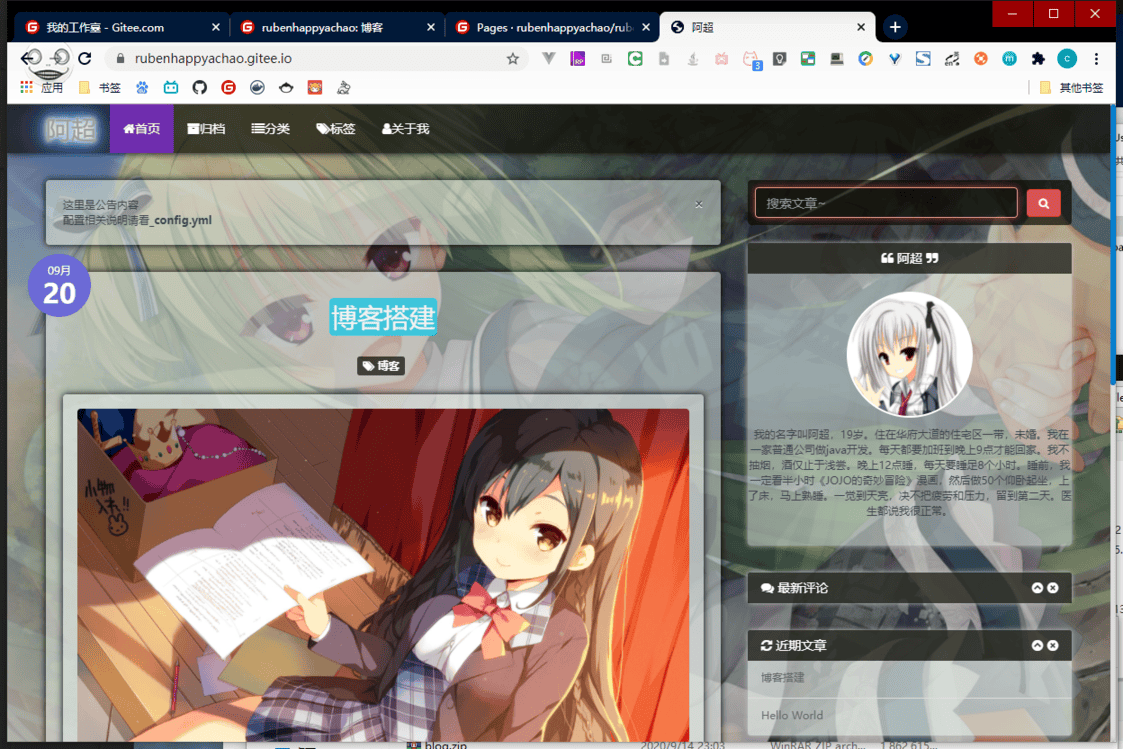1123x749 pixels.
Task: Open the Chrome extensions puzzle icon
Action: (x=1038, y=59)
